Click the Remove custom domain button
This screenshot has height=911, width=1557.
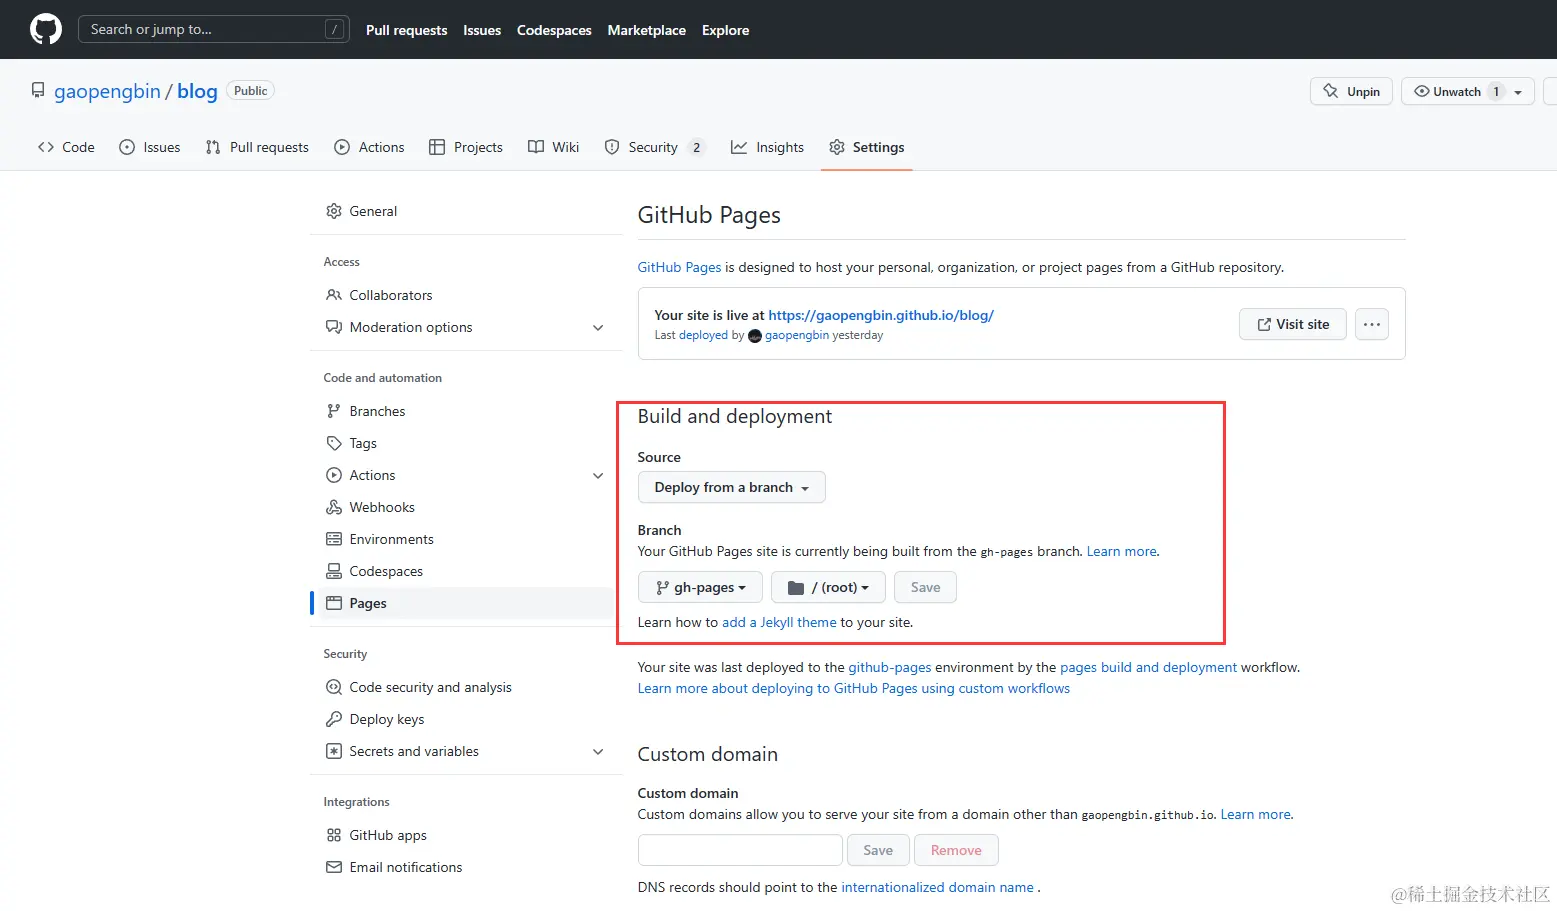pyautogui.click(x=956, y=850)
